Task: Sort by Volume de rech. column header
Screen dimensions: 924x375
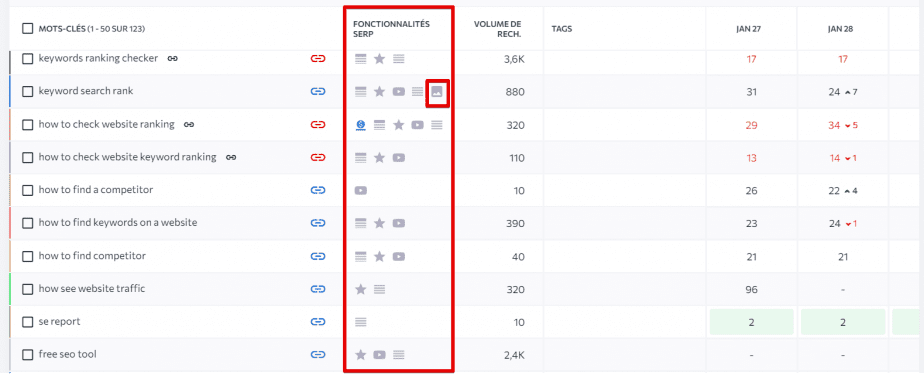Action: tap(498, 28)
